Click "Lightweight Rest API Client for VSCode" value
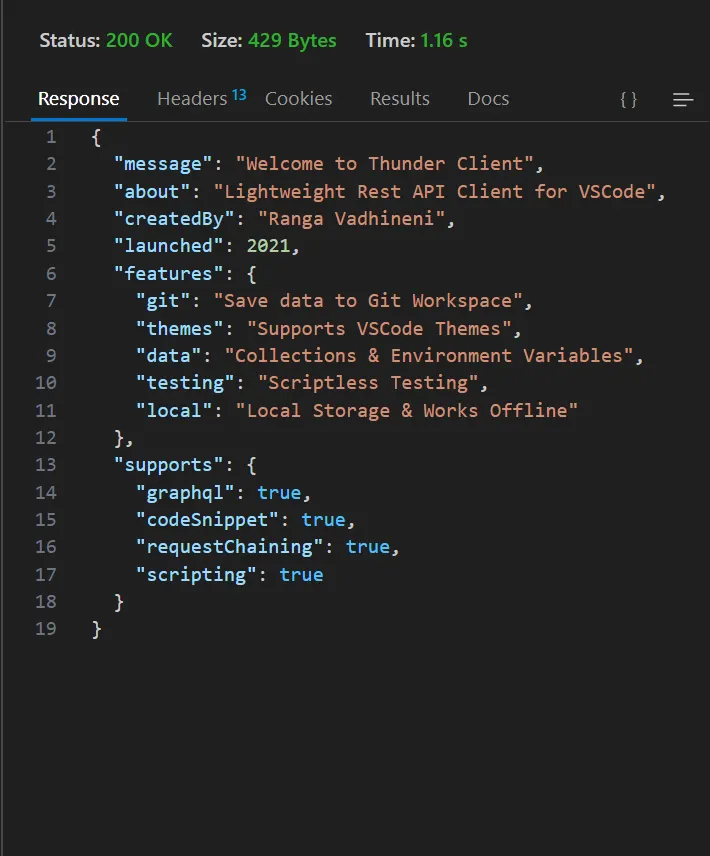The image size is (710, 856). [434, 192]
